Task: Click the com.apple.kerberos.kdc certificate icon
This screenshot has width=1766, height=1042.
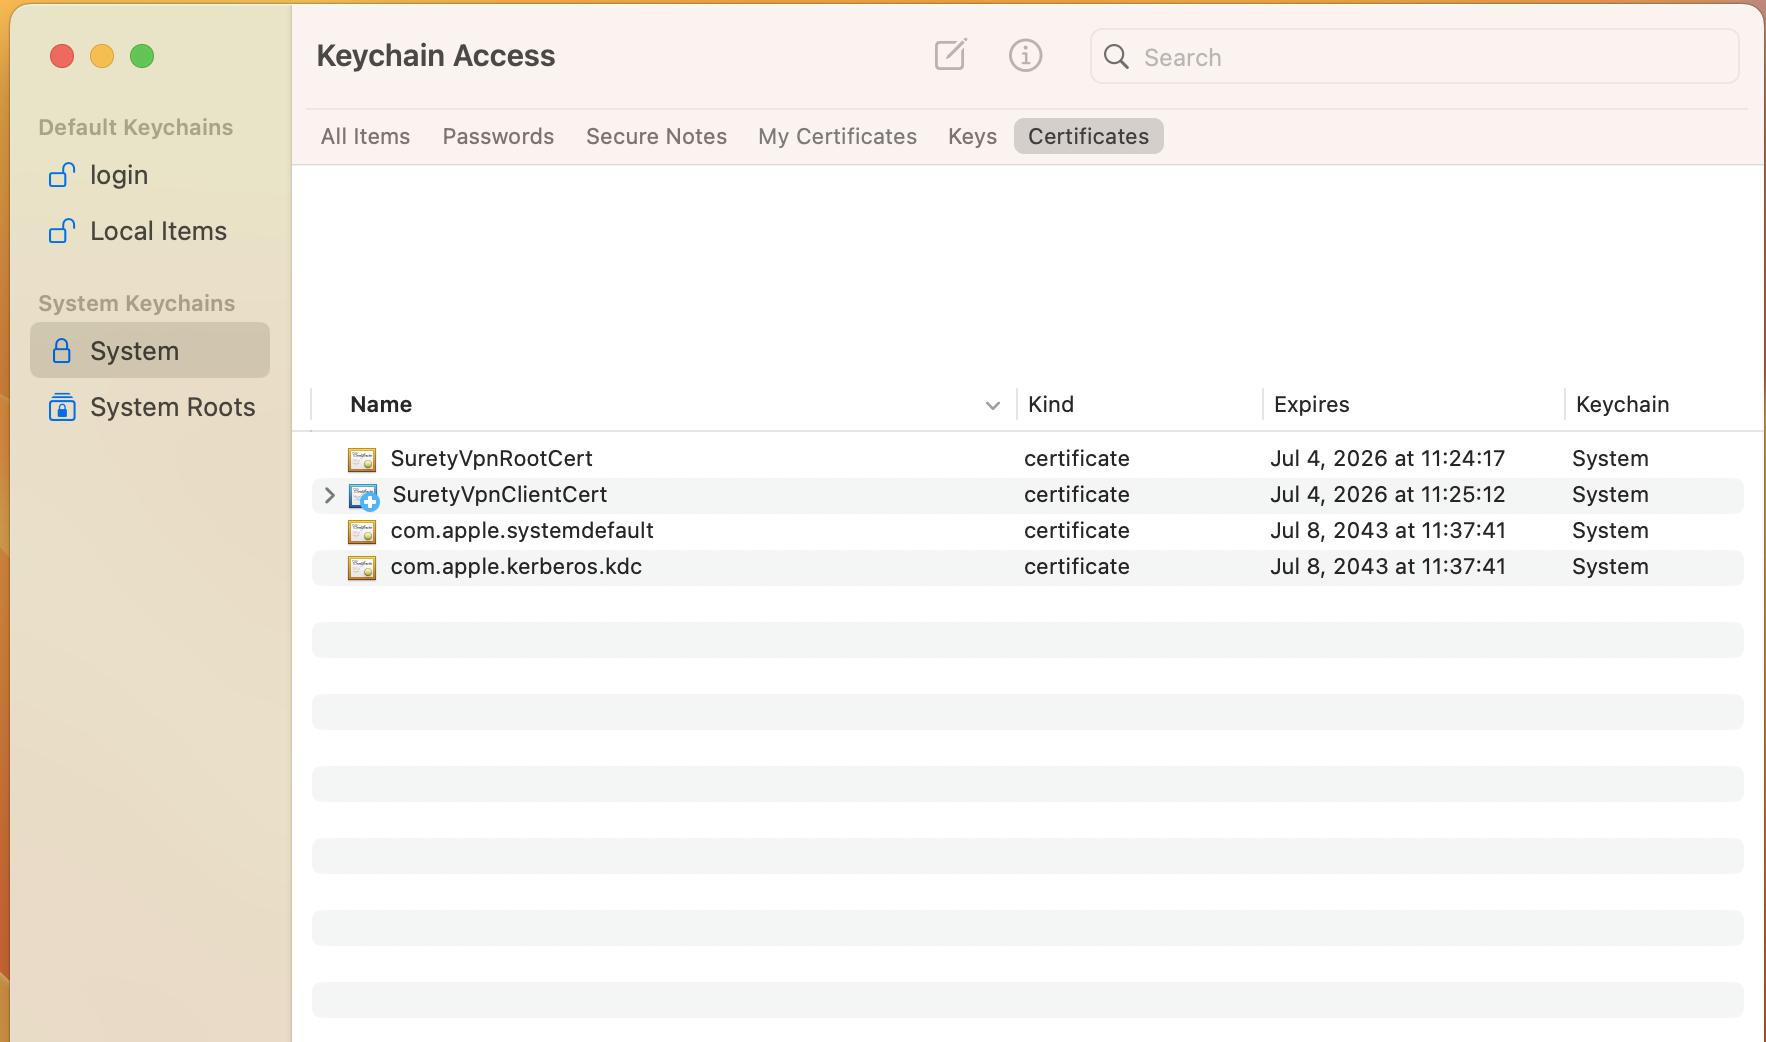Action: 362,567
